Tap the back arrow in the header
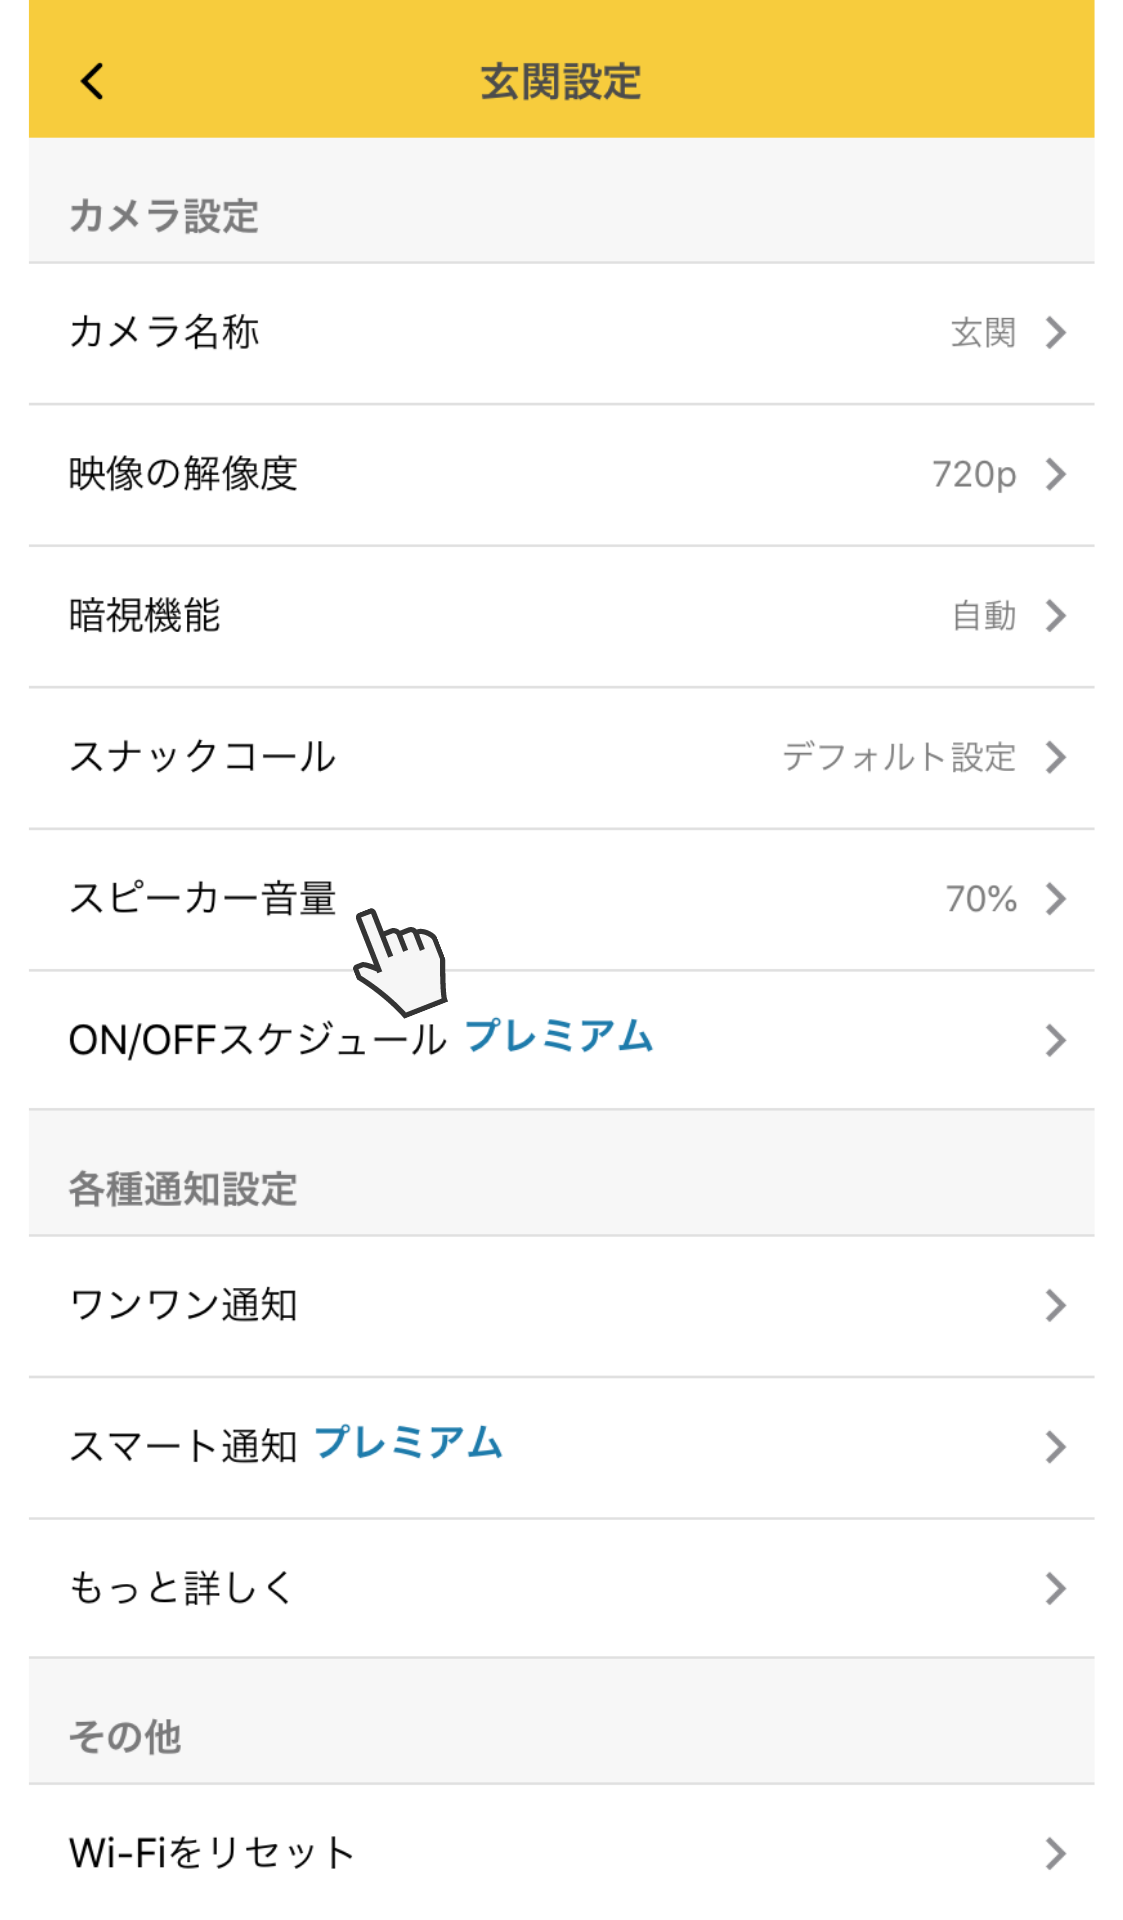The image size is (1123, 1920). (92, 82)
